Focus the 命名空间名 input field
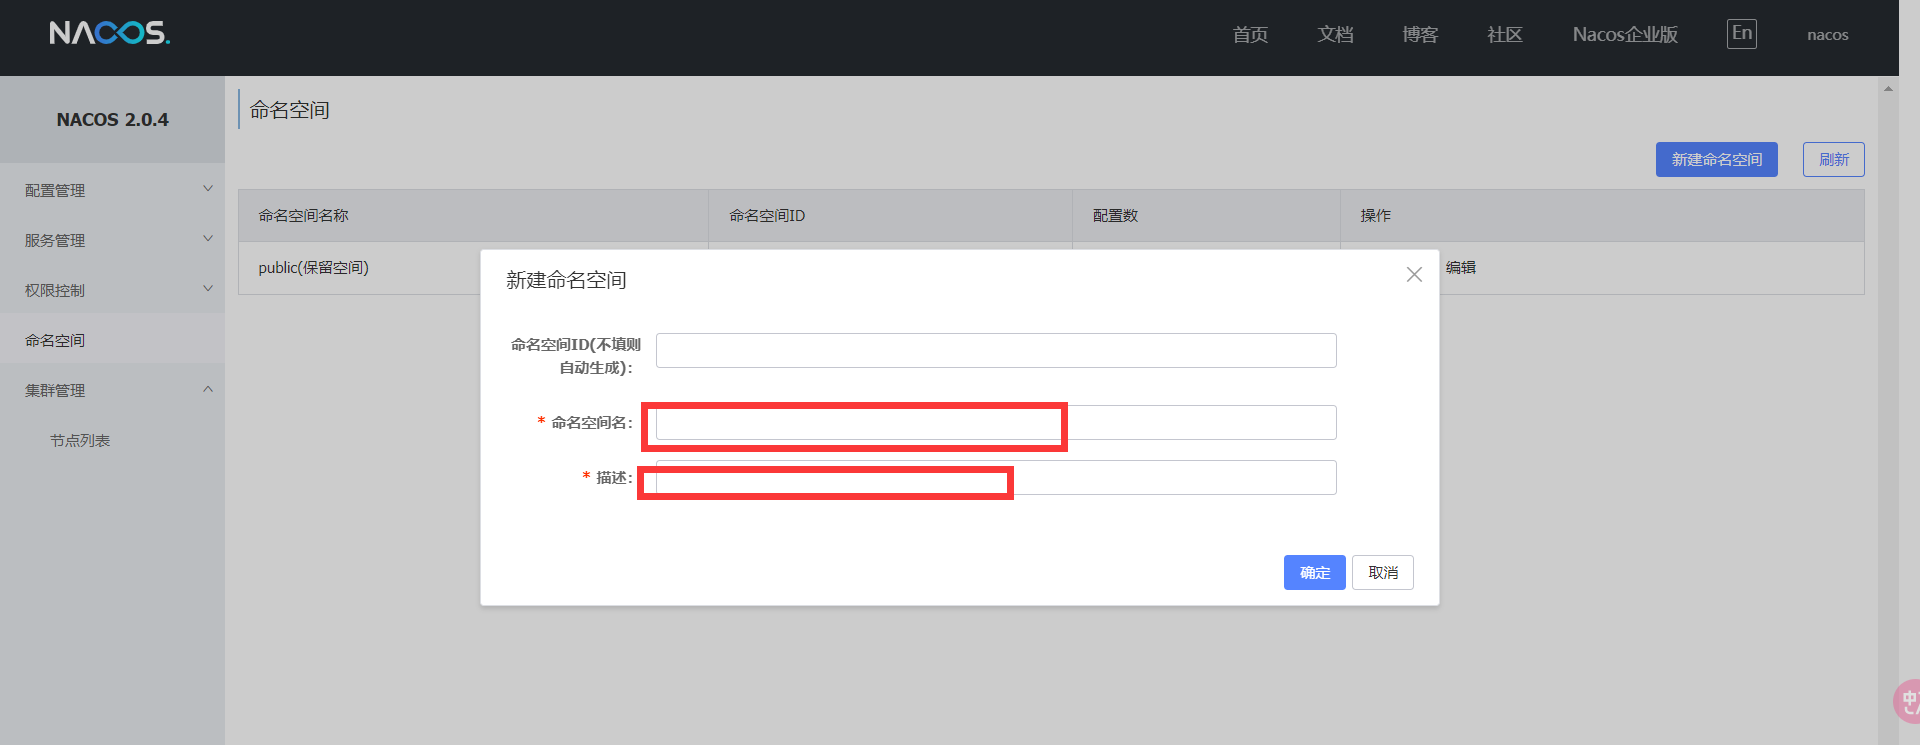The height and width of the screenshot is (745, 1920). [996, 423]
